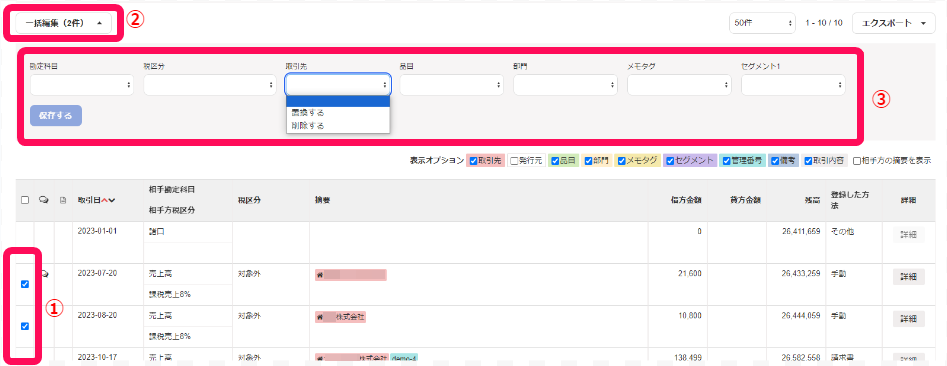Click the date 2023-07-20 cell
The height and width of the screenshot is (366, 947).
click(x=97, y=273)
